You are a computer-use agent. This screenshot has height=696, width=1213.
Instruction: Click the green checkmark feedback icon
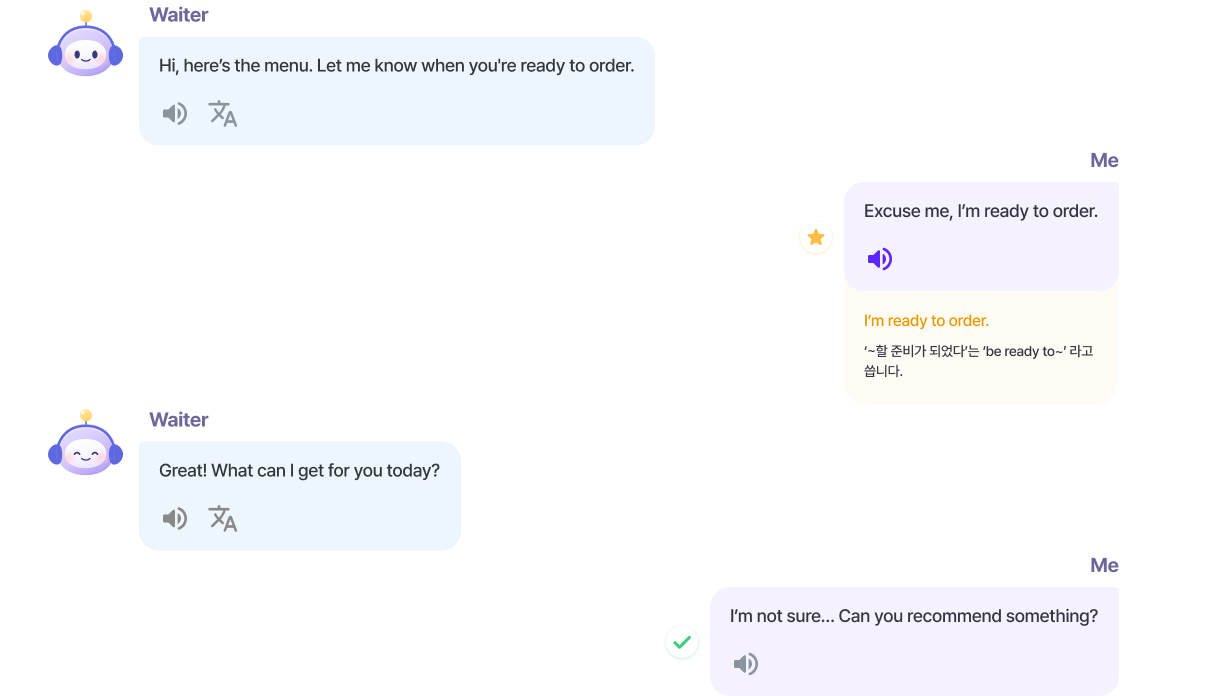point(682,642)
